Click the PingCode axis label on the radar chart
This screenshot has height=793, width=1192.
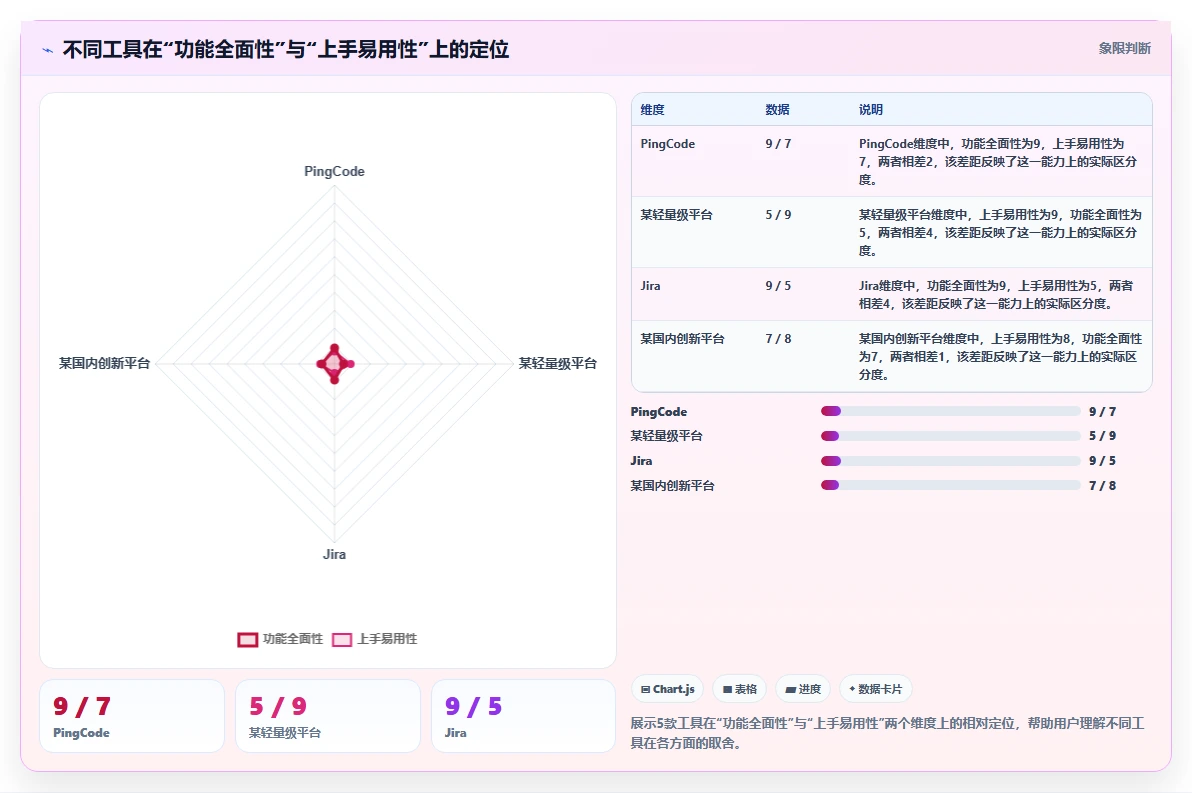[334, 172]
